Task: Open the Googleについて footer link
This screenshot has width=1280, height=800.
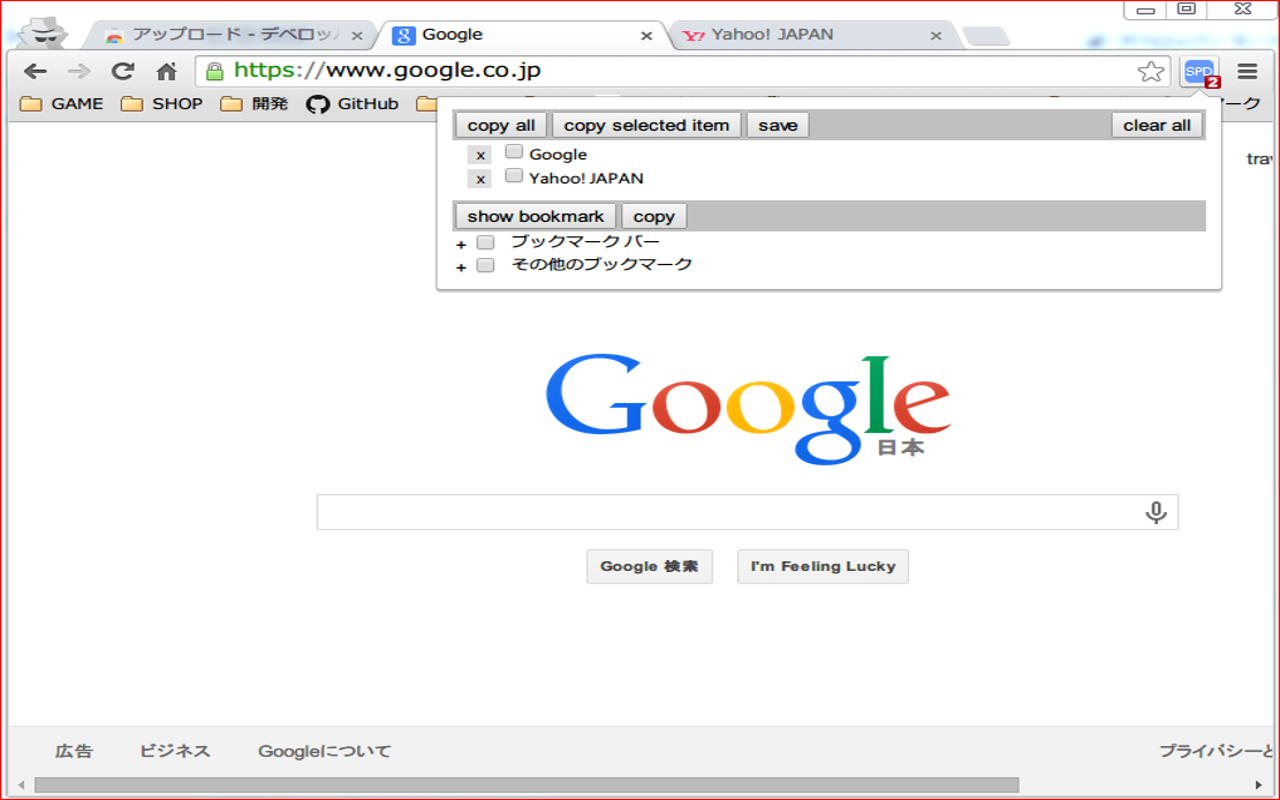Action: 325,751
